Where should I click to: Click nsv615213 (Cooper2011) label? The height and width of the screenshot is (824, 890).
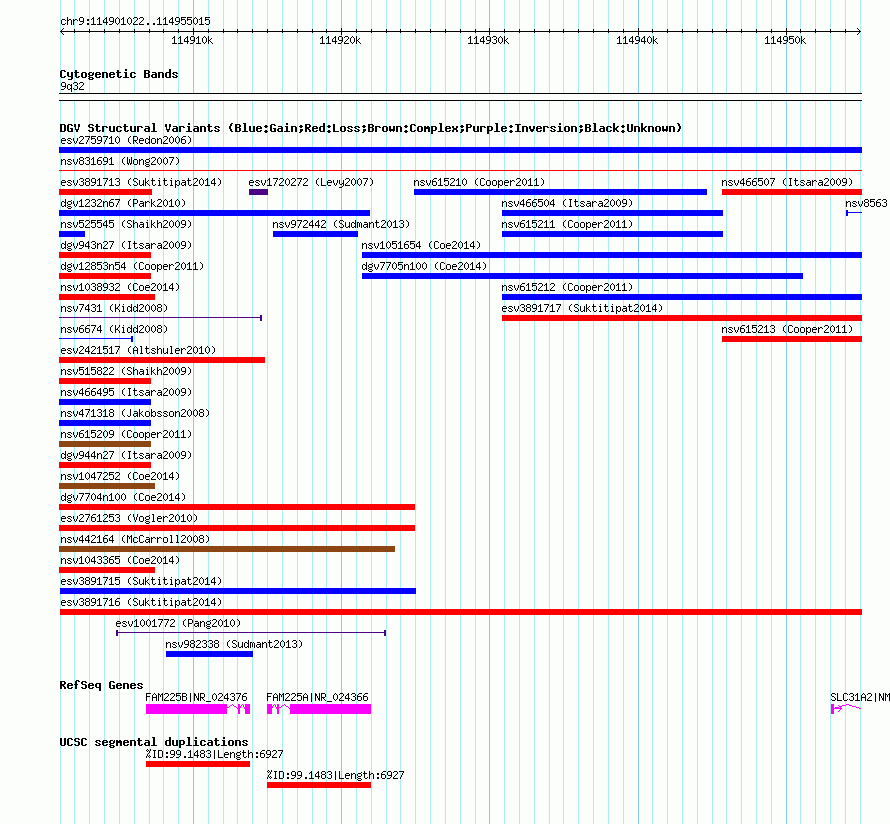787,329
